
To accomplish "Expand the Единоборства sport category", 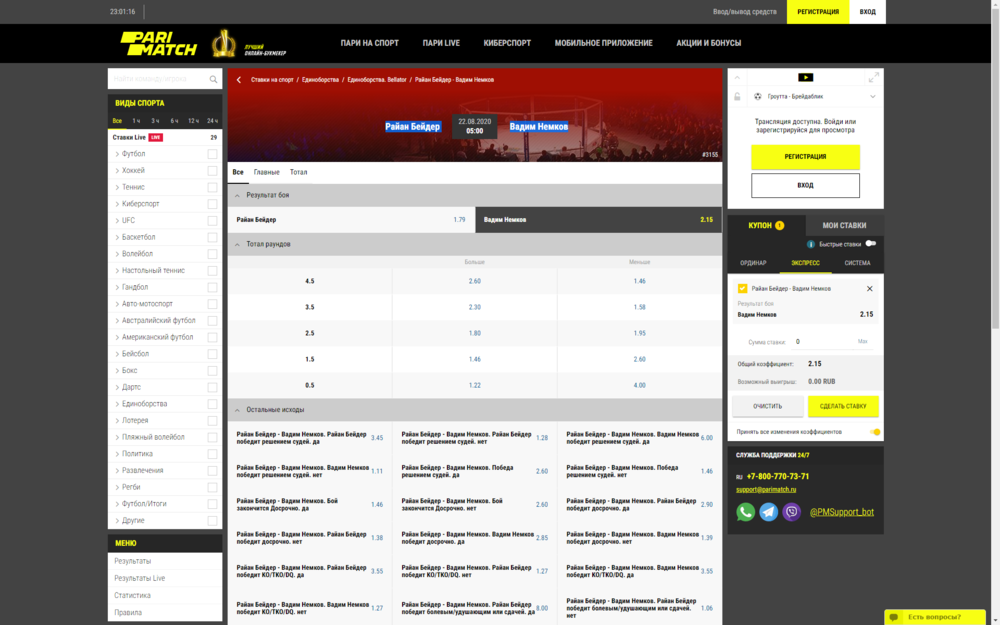I will [x=117, y=404].
